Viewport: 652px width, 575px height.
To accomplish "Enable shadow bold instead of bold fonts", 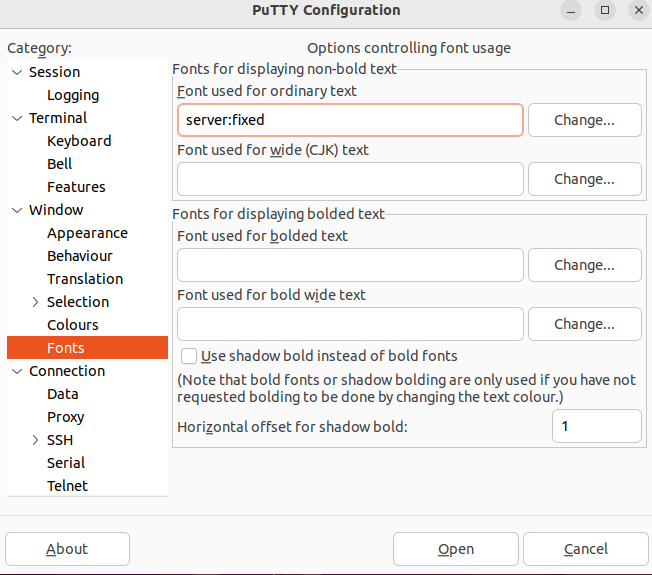I will pyautogui.click(x=188, y=356).
